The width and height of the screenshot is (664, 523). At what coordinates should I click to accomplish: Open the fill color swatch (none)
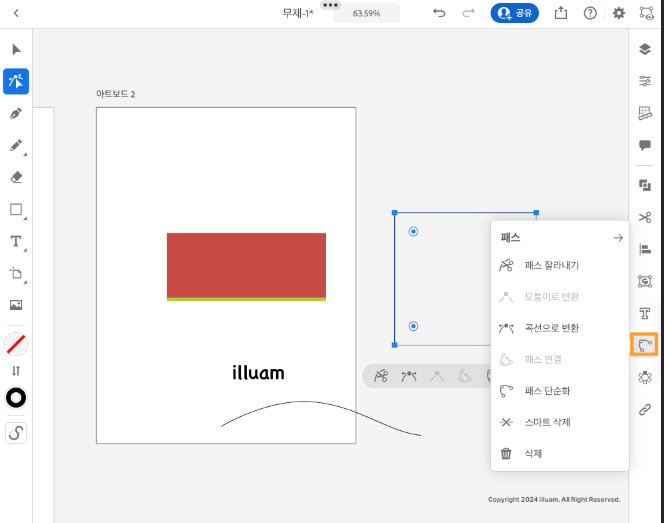[16, 344]
